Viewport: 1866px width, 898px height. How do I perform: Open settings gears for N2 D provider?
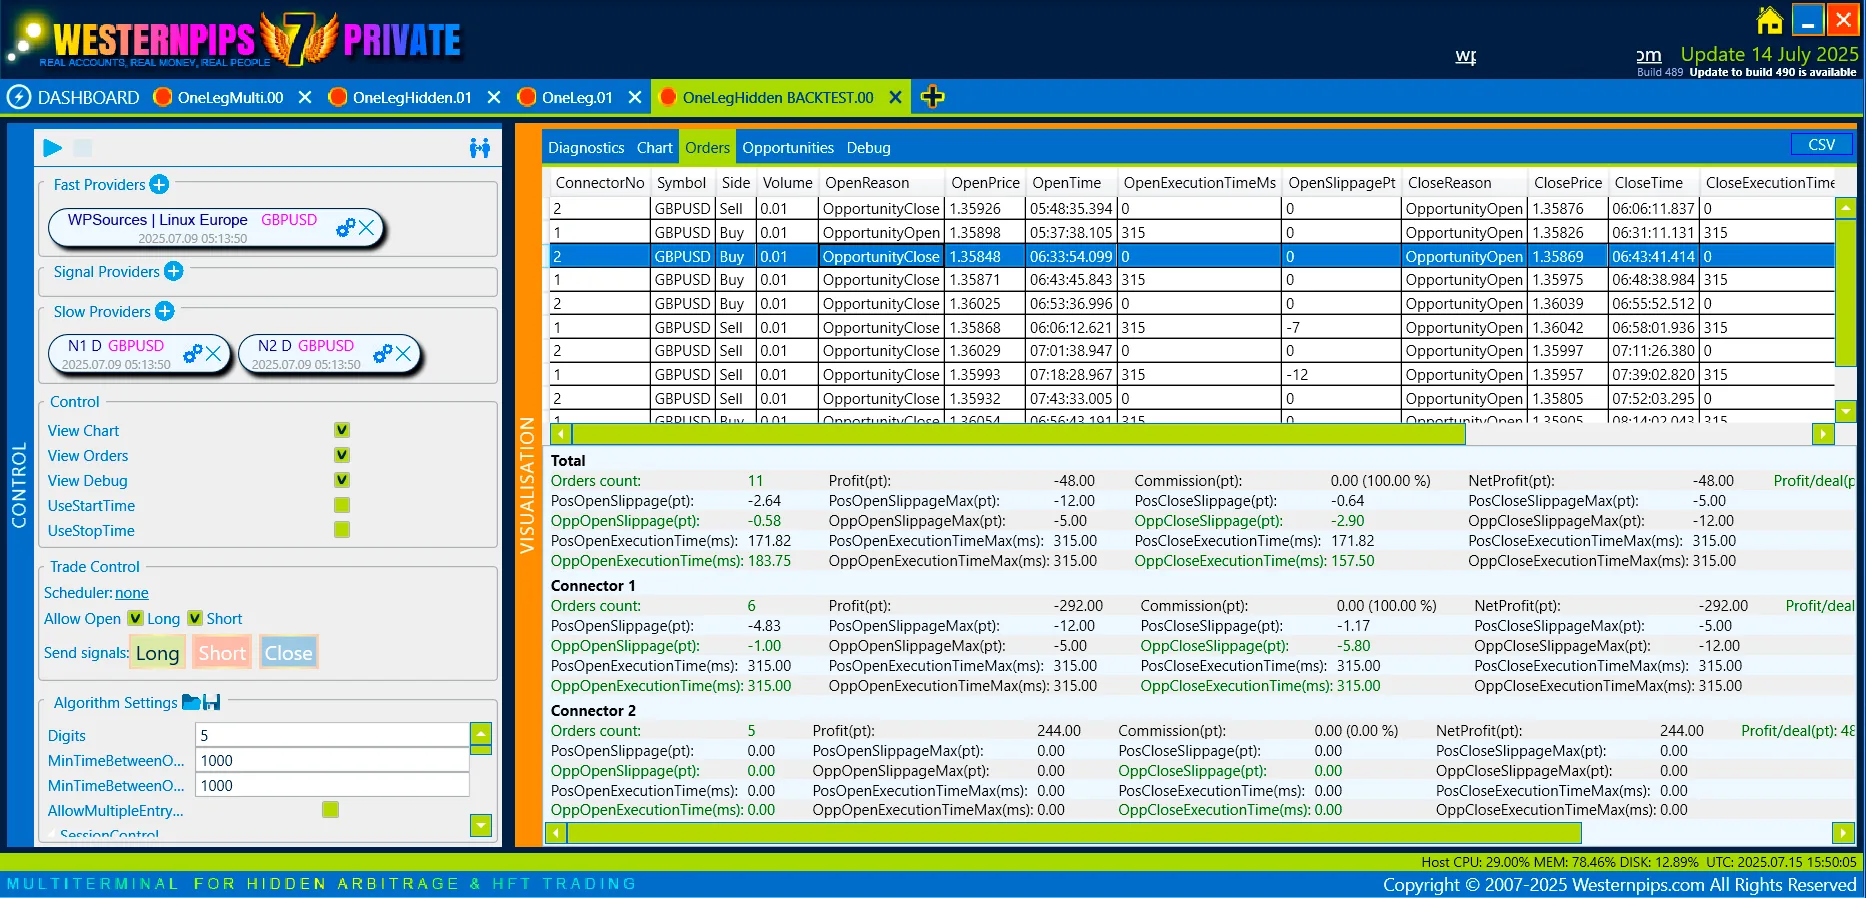pyautogui.click(x=382, y=353)
